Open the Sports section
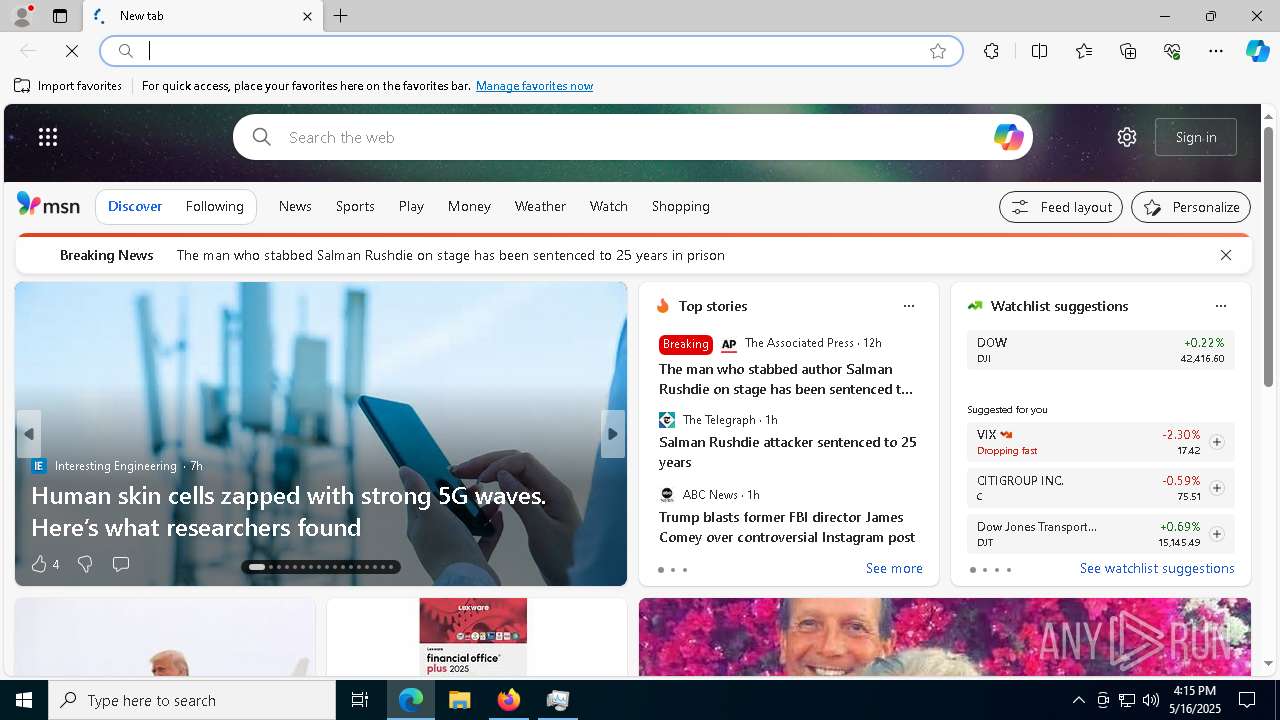The image size is (1280, 720). tap(355, 206)
